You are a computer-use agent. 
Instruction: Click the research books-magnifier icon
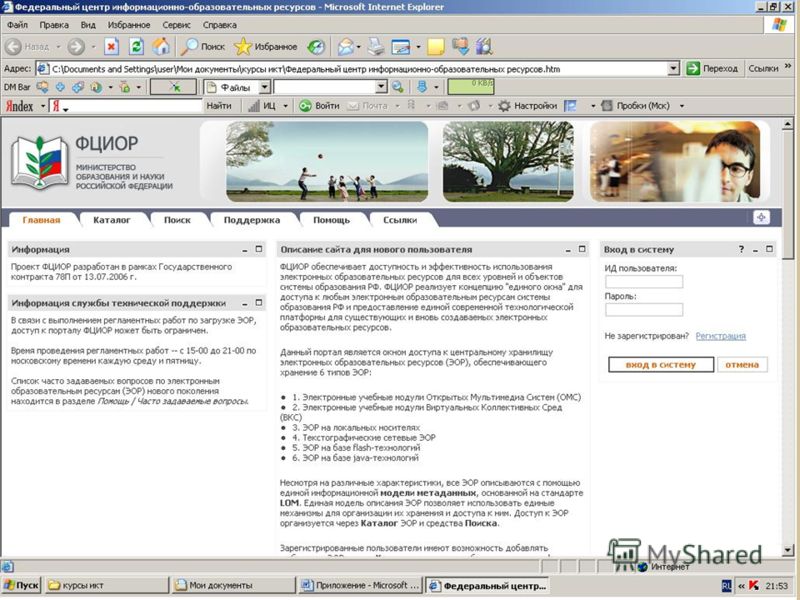tap(484, 47)
